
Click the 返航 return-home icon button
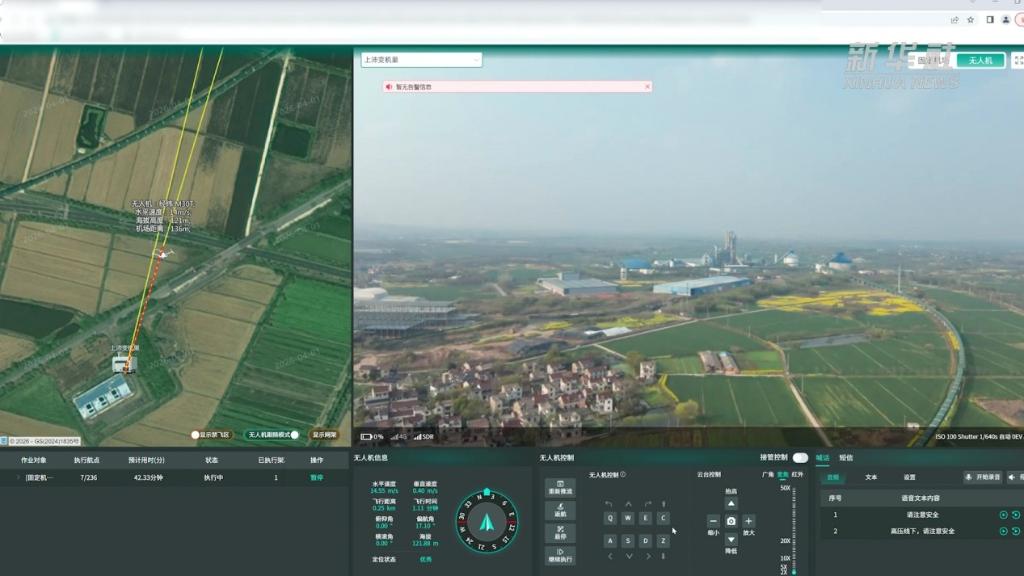click(560, 510)
